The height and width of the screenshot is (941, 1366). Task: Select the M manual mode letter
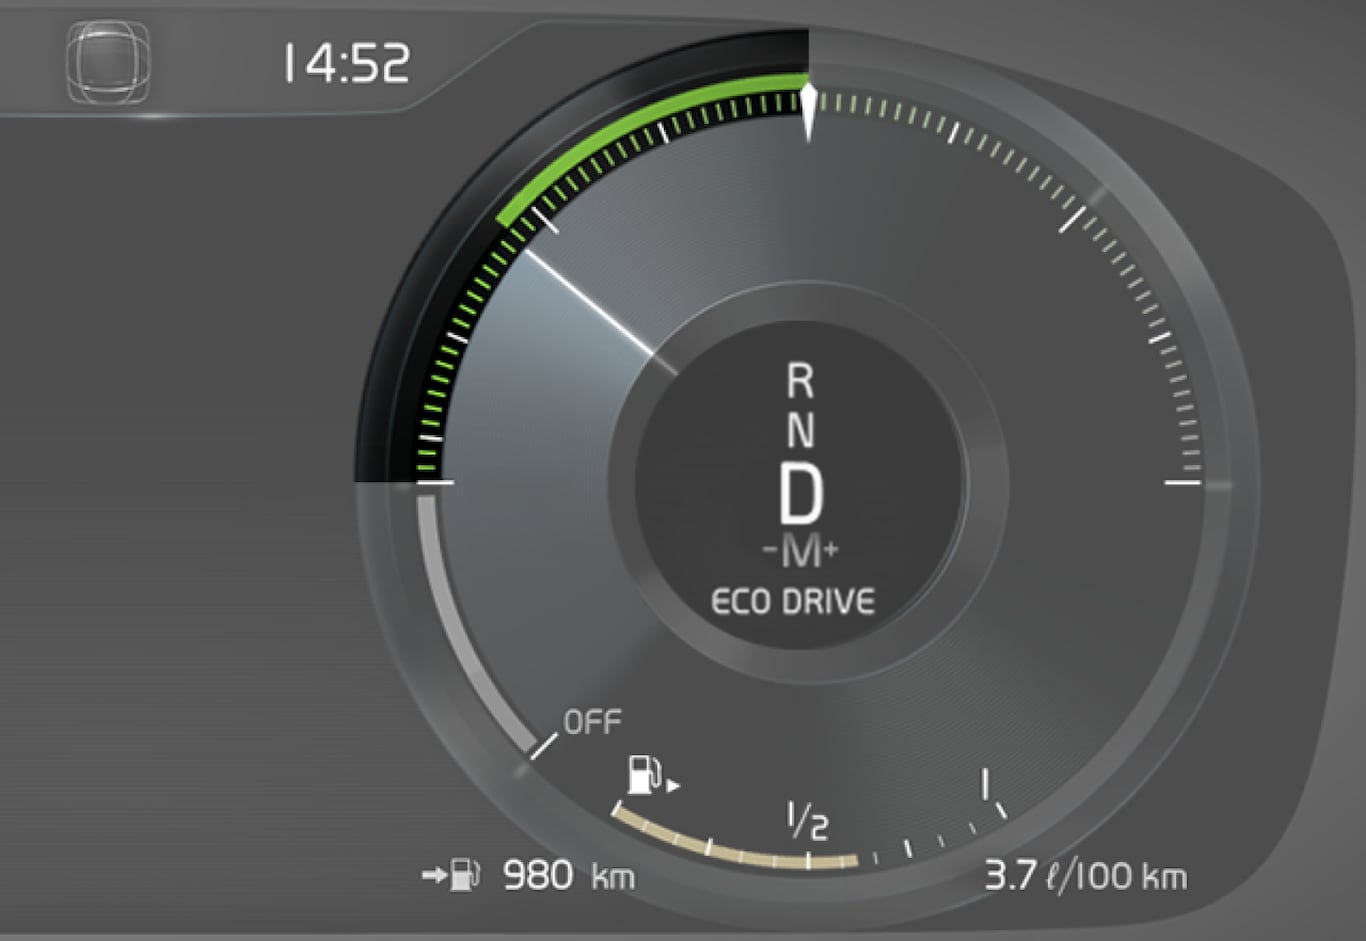coord(800,551)
